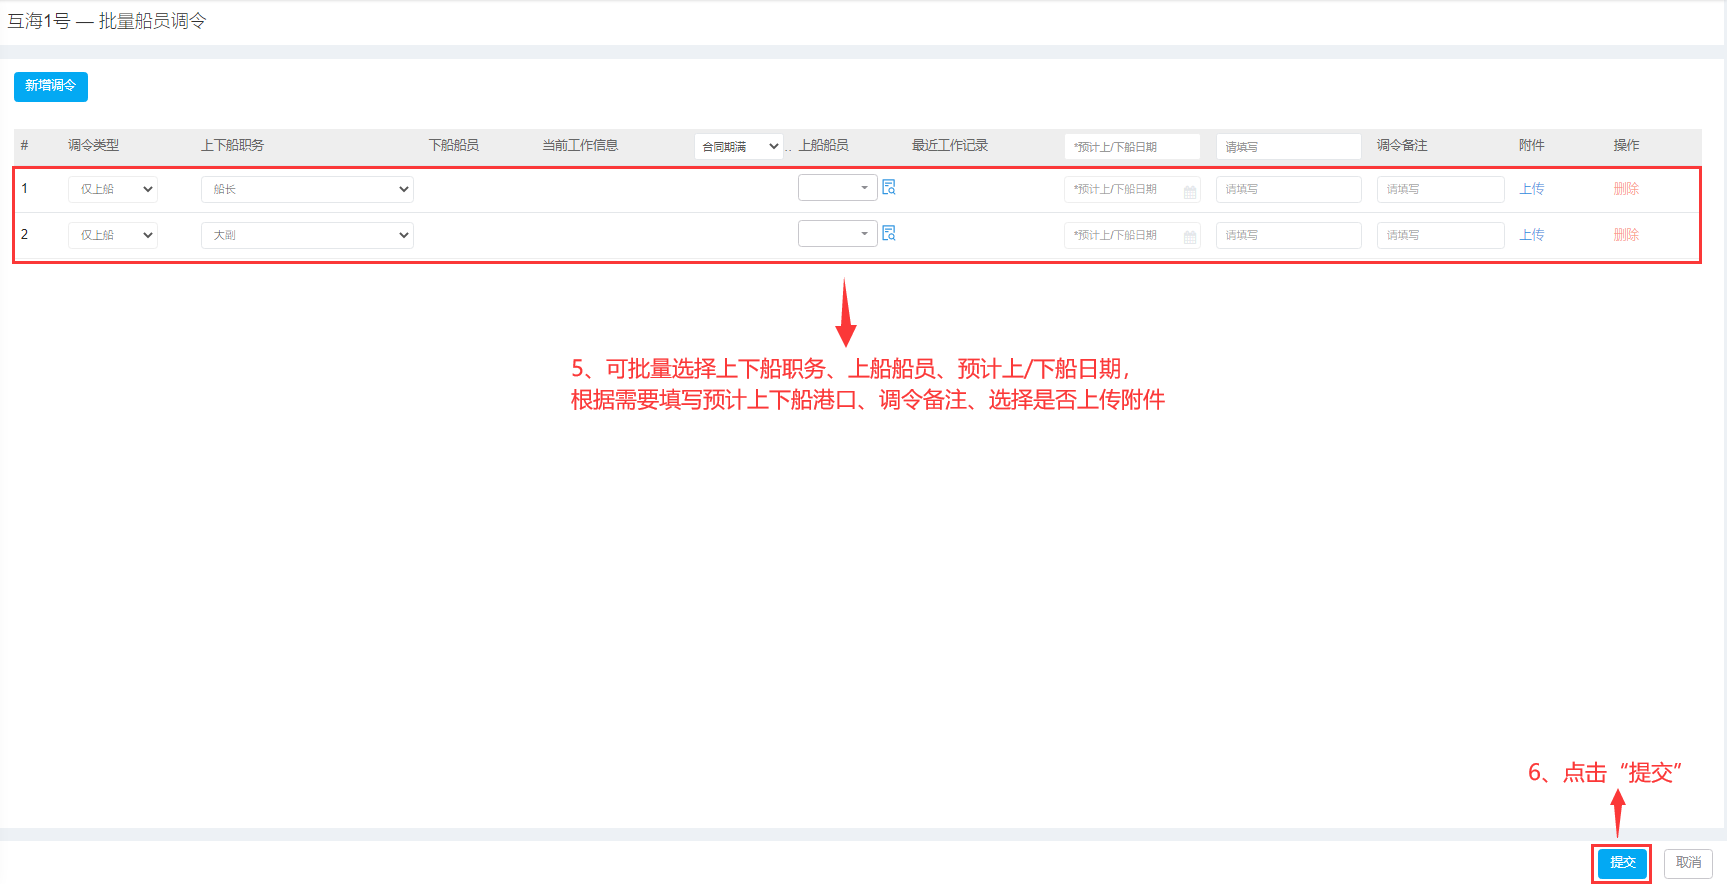Click the 当前工作信息 column header
Screen dimensions: 1727x884
coord(580,145)
